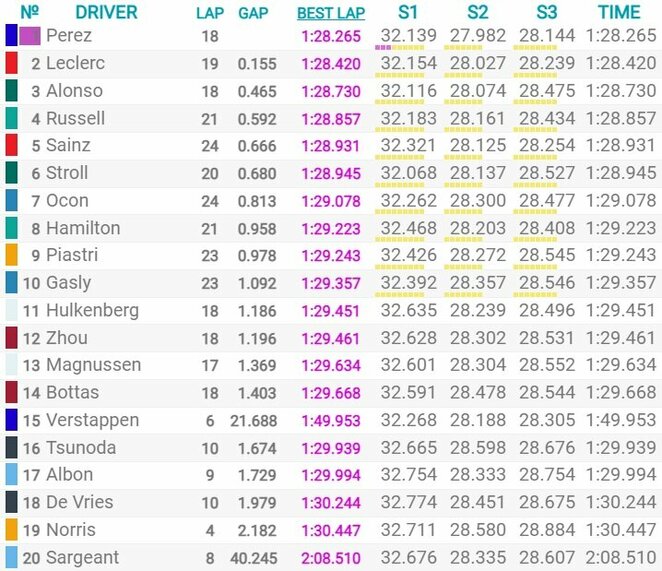Click the DRIVER column header
The image size is (662, 571).
(106, 13)
